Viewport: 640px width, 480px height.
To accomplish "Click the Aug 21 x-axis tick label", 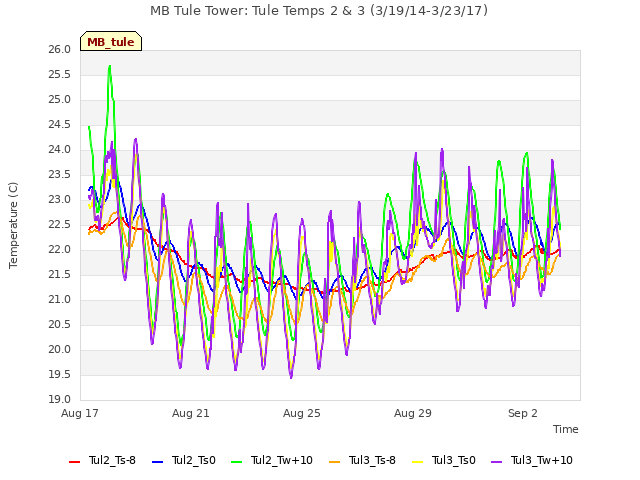I will click(191, 413).
